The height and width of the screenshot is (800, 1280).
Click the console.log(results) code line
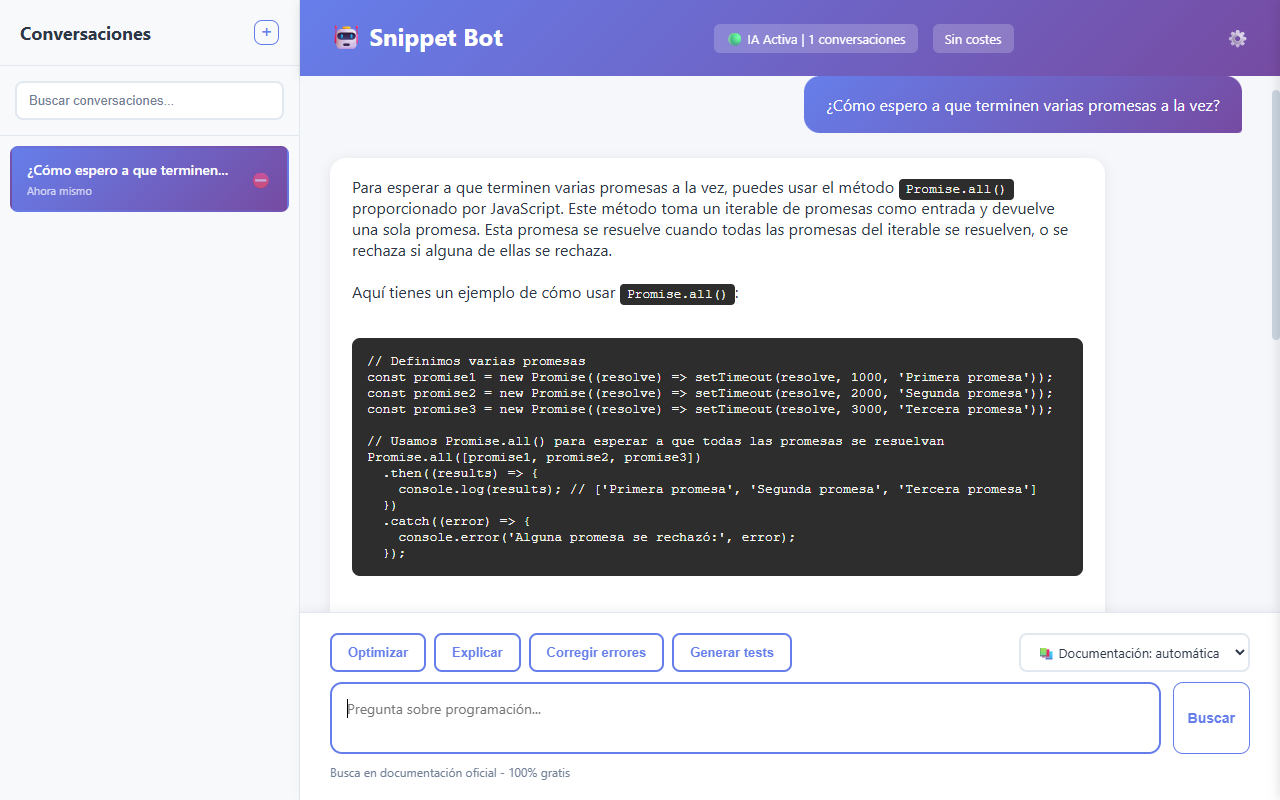click(x=717, y=489)
